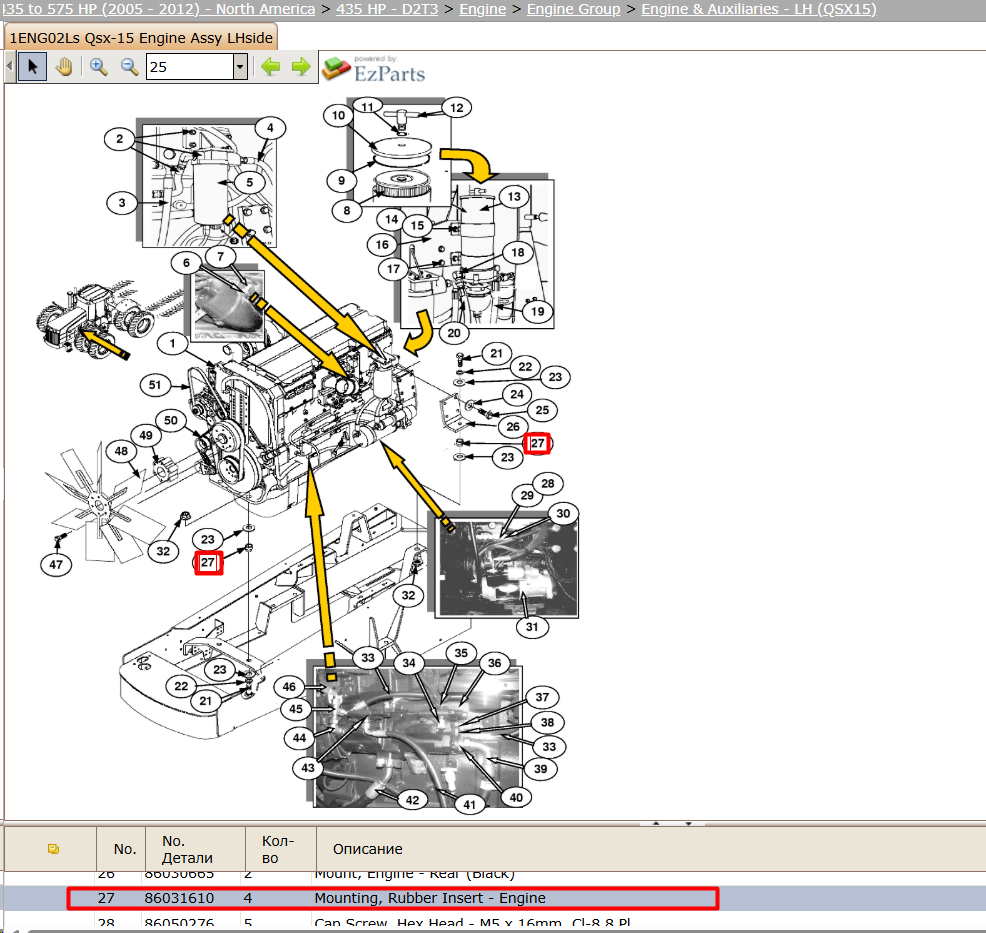Click the yellow notes icon in table header
The height and width of the screenshot is (933, 986).
(53, 849)
